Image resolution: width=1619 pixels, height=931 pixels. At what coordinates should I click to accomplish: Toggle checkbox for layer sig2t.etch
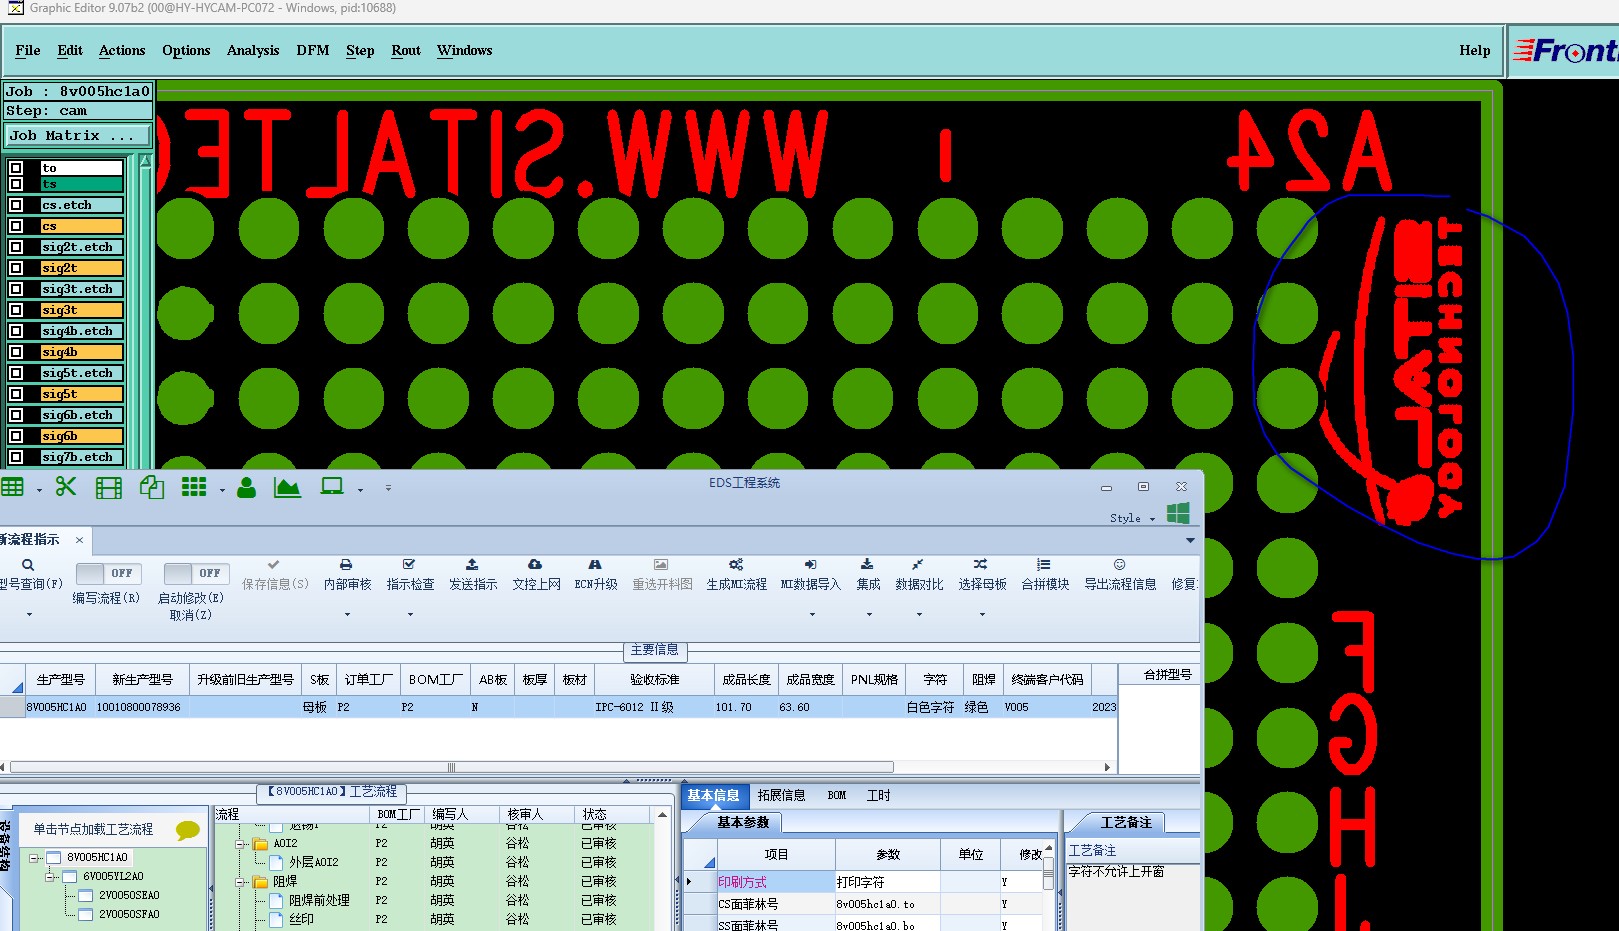click(x=16, y=247)
